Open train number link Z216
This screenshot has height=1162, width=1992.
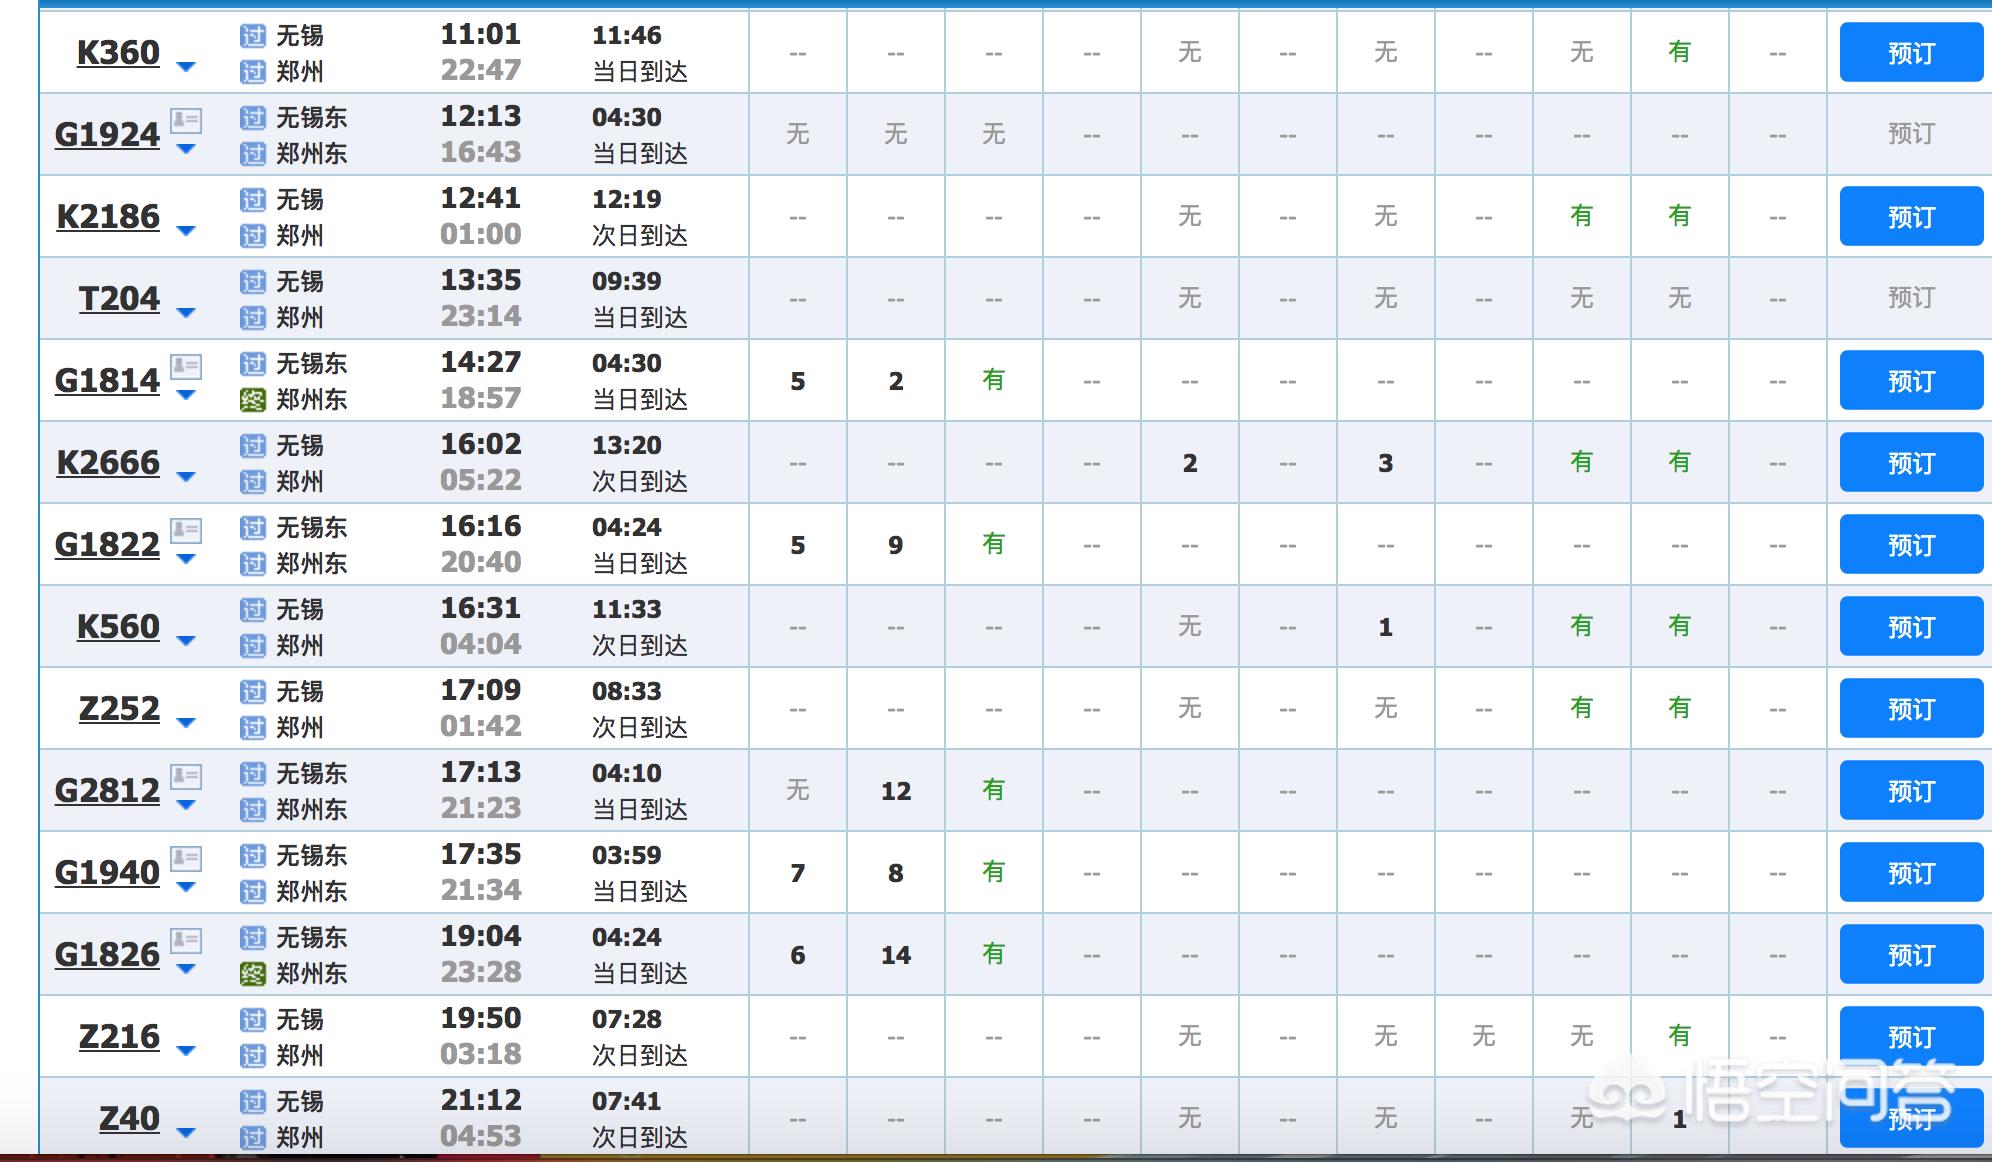pos(119,1037)
